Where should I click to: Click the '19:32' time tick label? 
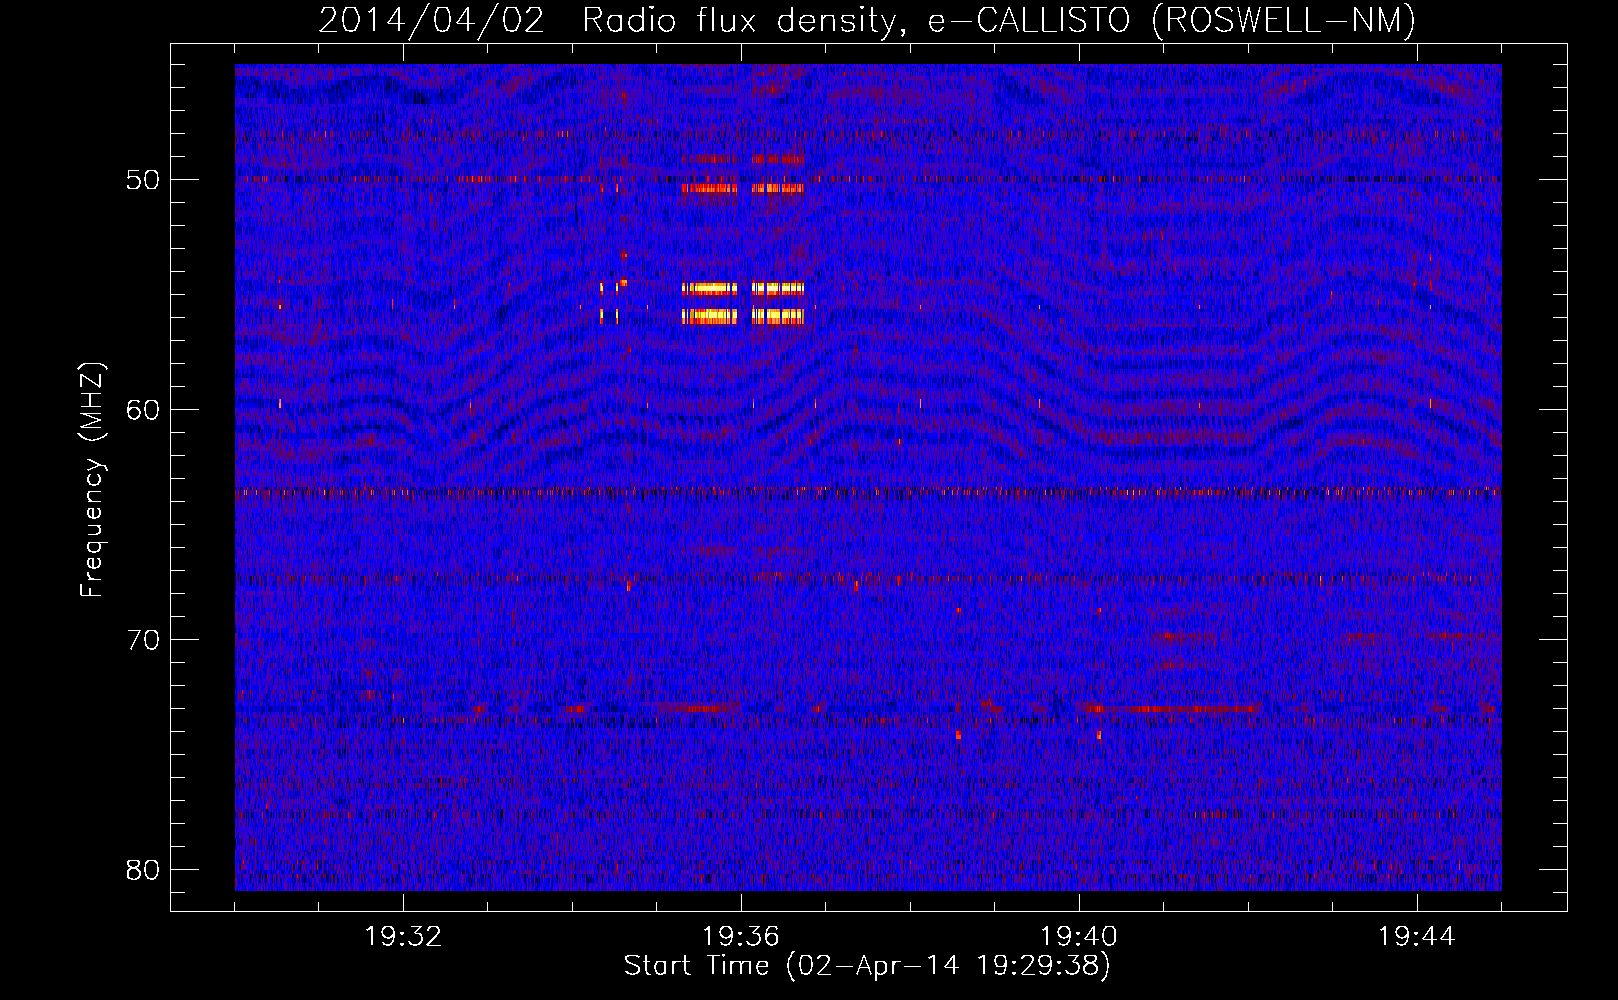click(403, 937)
